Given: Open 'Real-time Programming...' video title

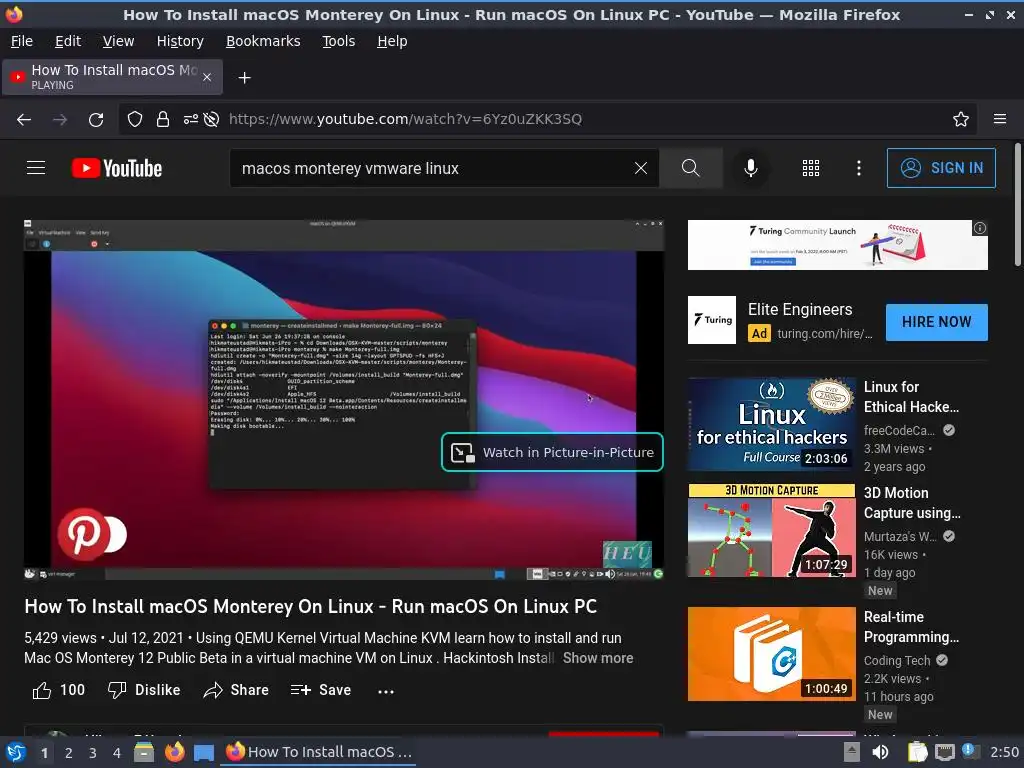Looking at the screenshot, I should tap(911, 627).
